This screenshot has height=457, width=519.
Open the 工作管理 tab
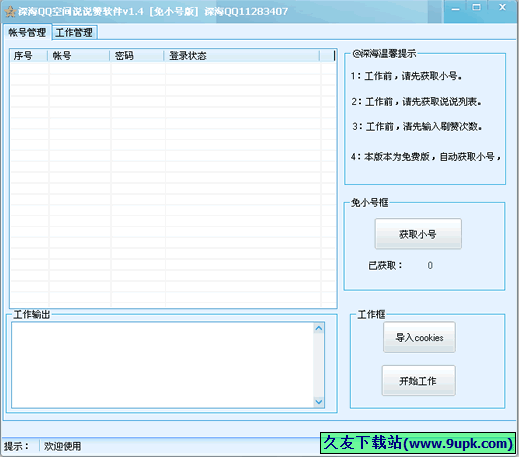(74, 32)
